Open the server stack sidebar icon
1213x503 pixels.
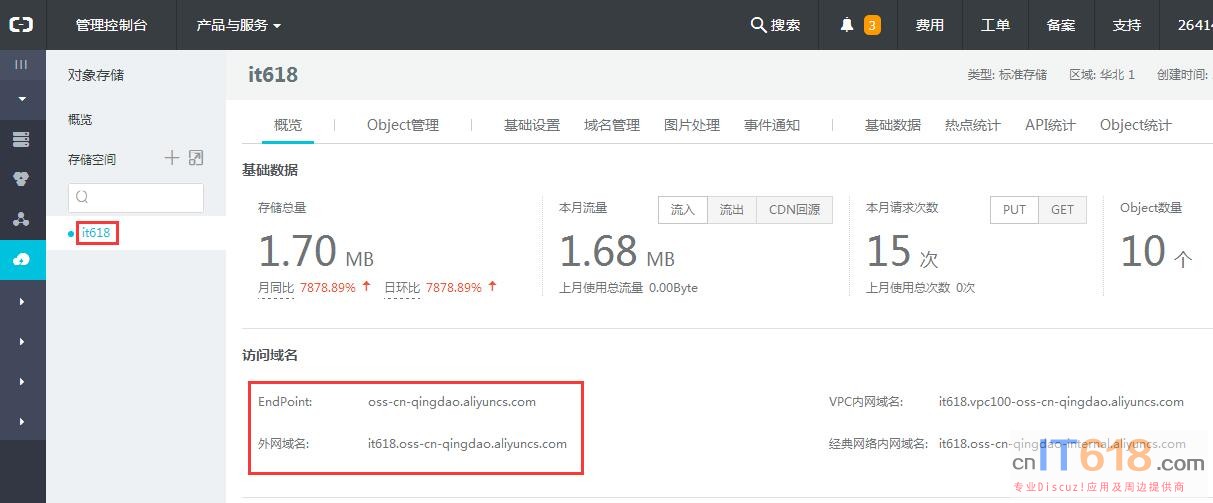click(x=21, y=139)
